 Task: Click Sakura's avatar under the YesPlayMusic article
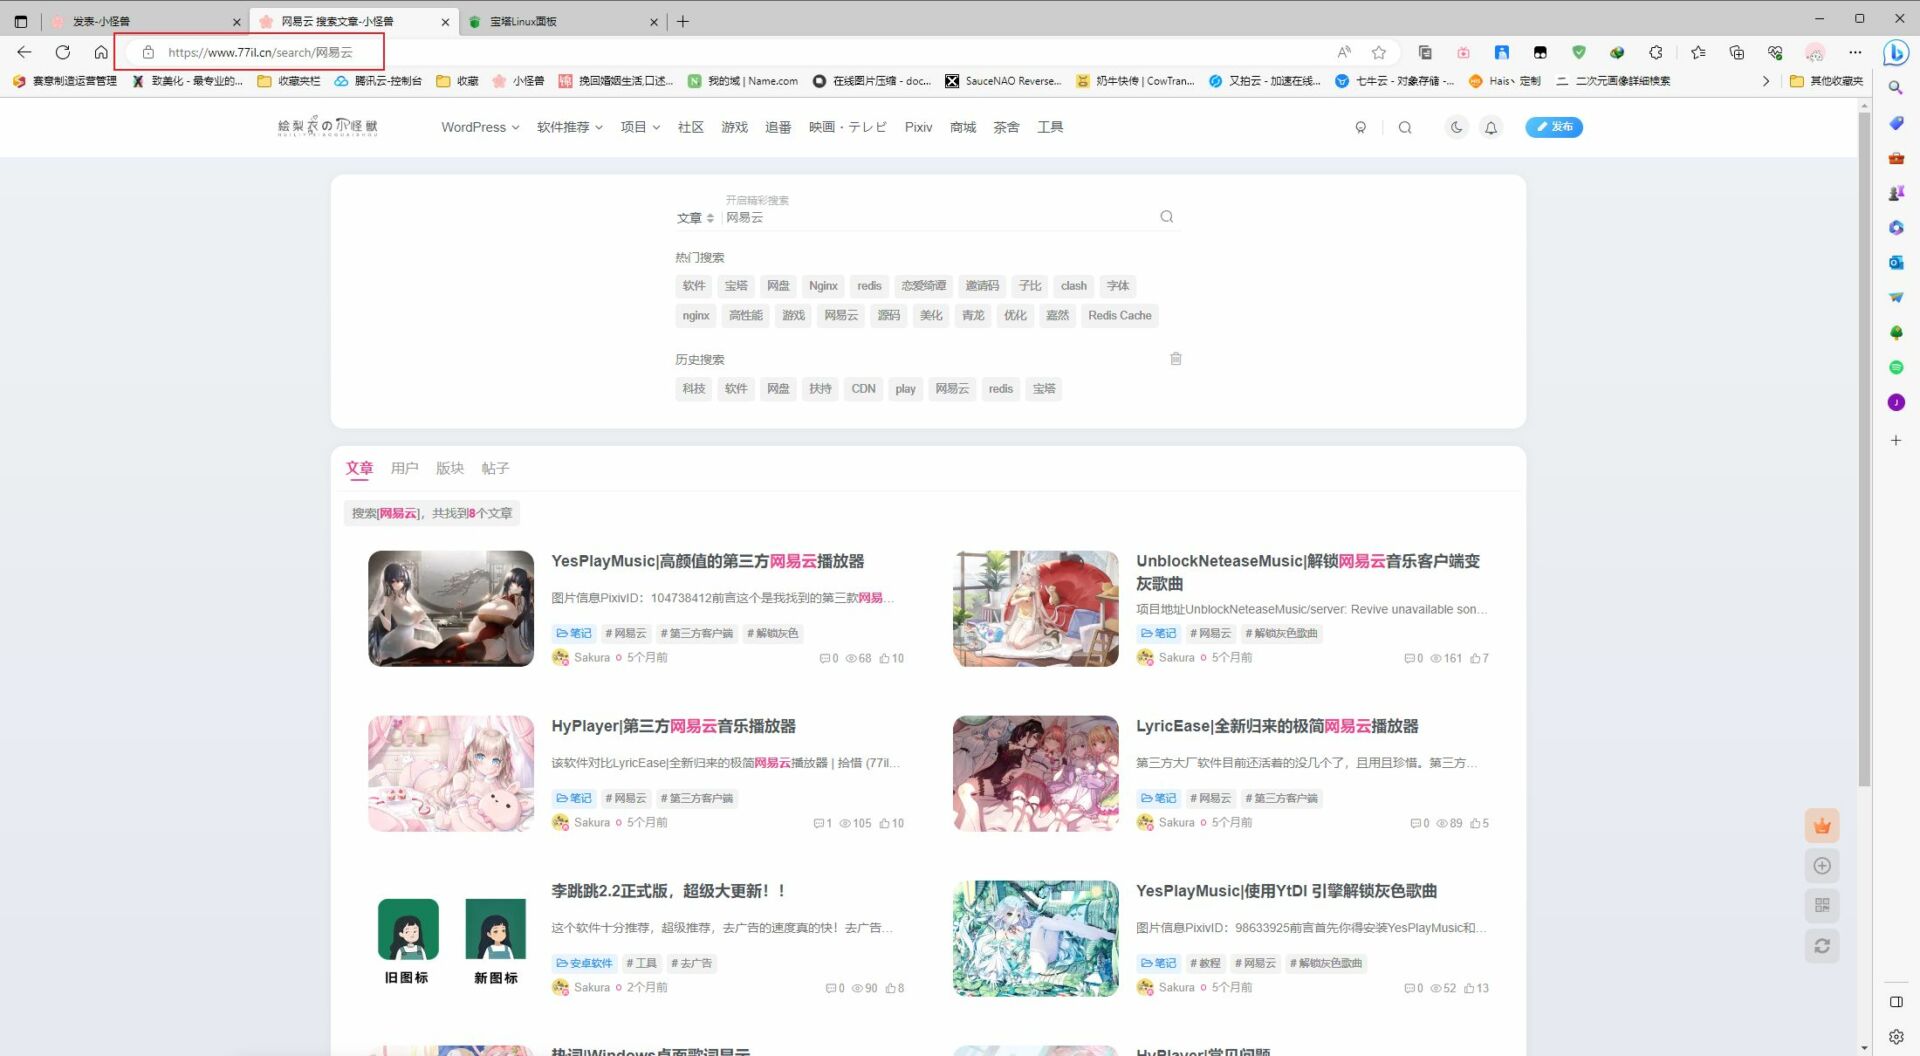(x=562, y=657)
